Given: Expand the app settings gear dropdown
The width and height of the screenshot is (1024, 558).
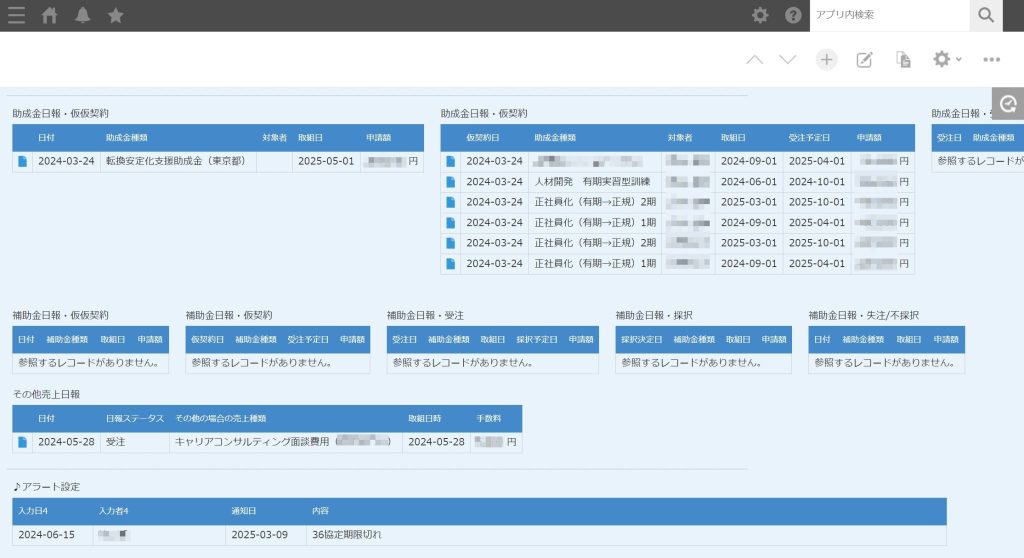Looking at the screenshot, I should 946,60.
